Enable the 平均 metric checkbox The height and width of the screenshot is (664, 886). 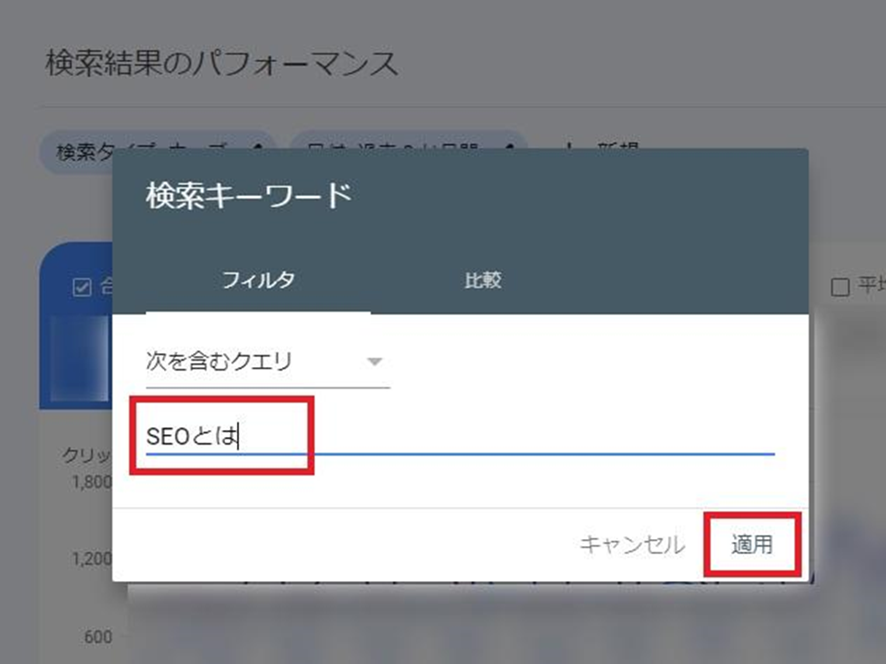841,288
